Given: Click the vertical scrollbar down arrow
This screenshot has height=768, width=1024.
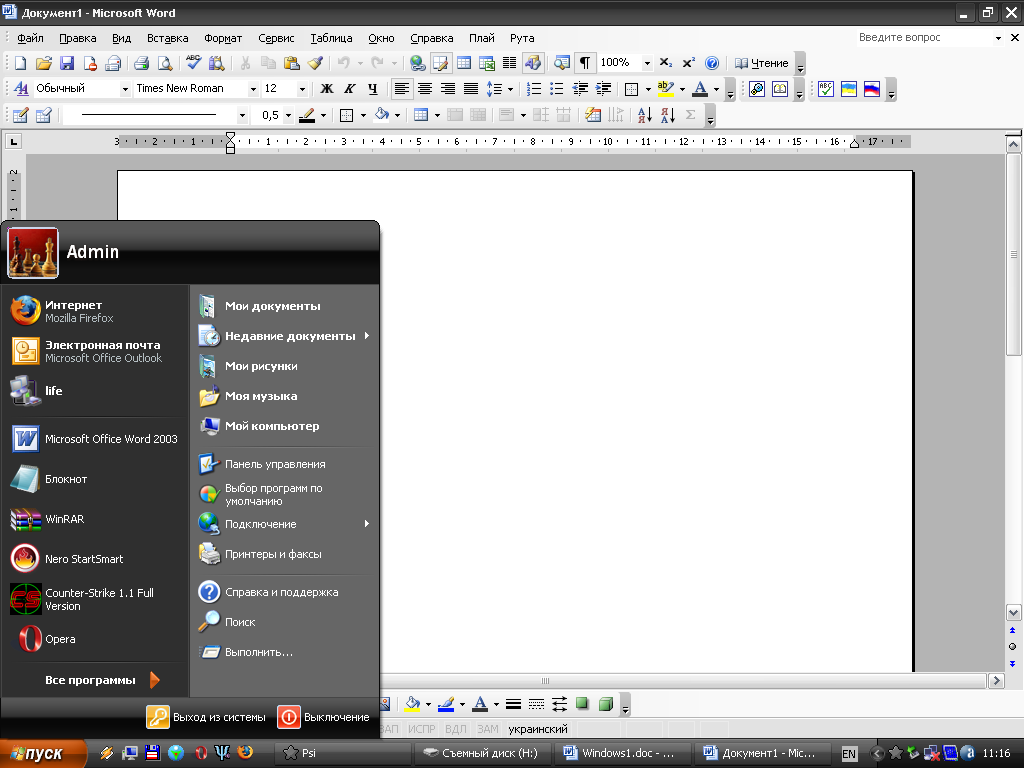Looking at the screenshot, I should pos(1013,613).
